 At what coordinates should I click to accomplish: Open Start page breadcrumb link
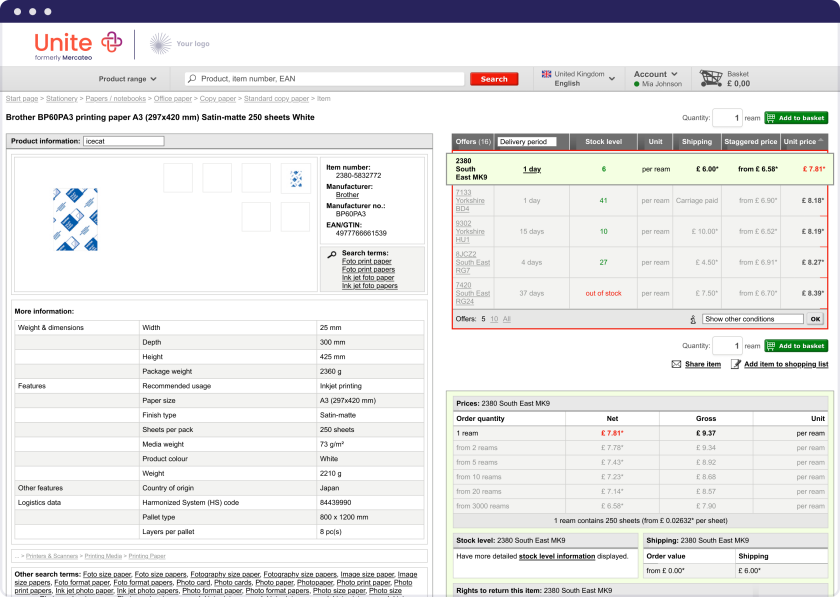point(22,99)
